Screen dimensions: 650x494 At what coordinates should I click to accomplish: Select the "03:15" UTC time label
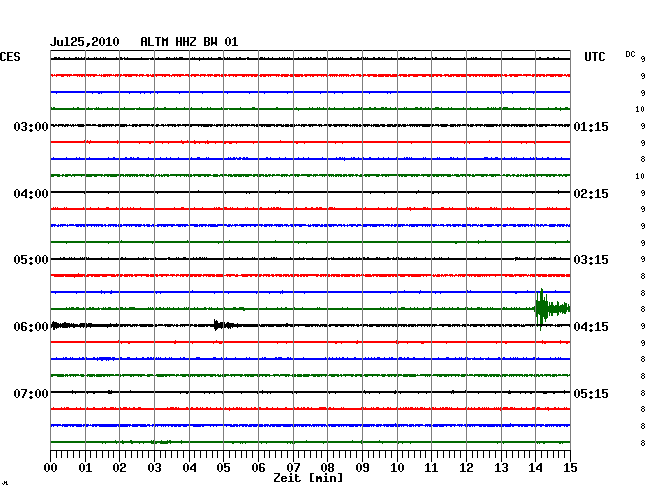(x=591, y=260)
